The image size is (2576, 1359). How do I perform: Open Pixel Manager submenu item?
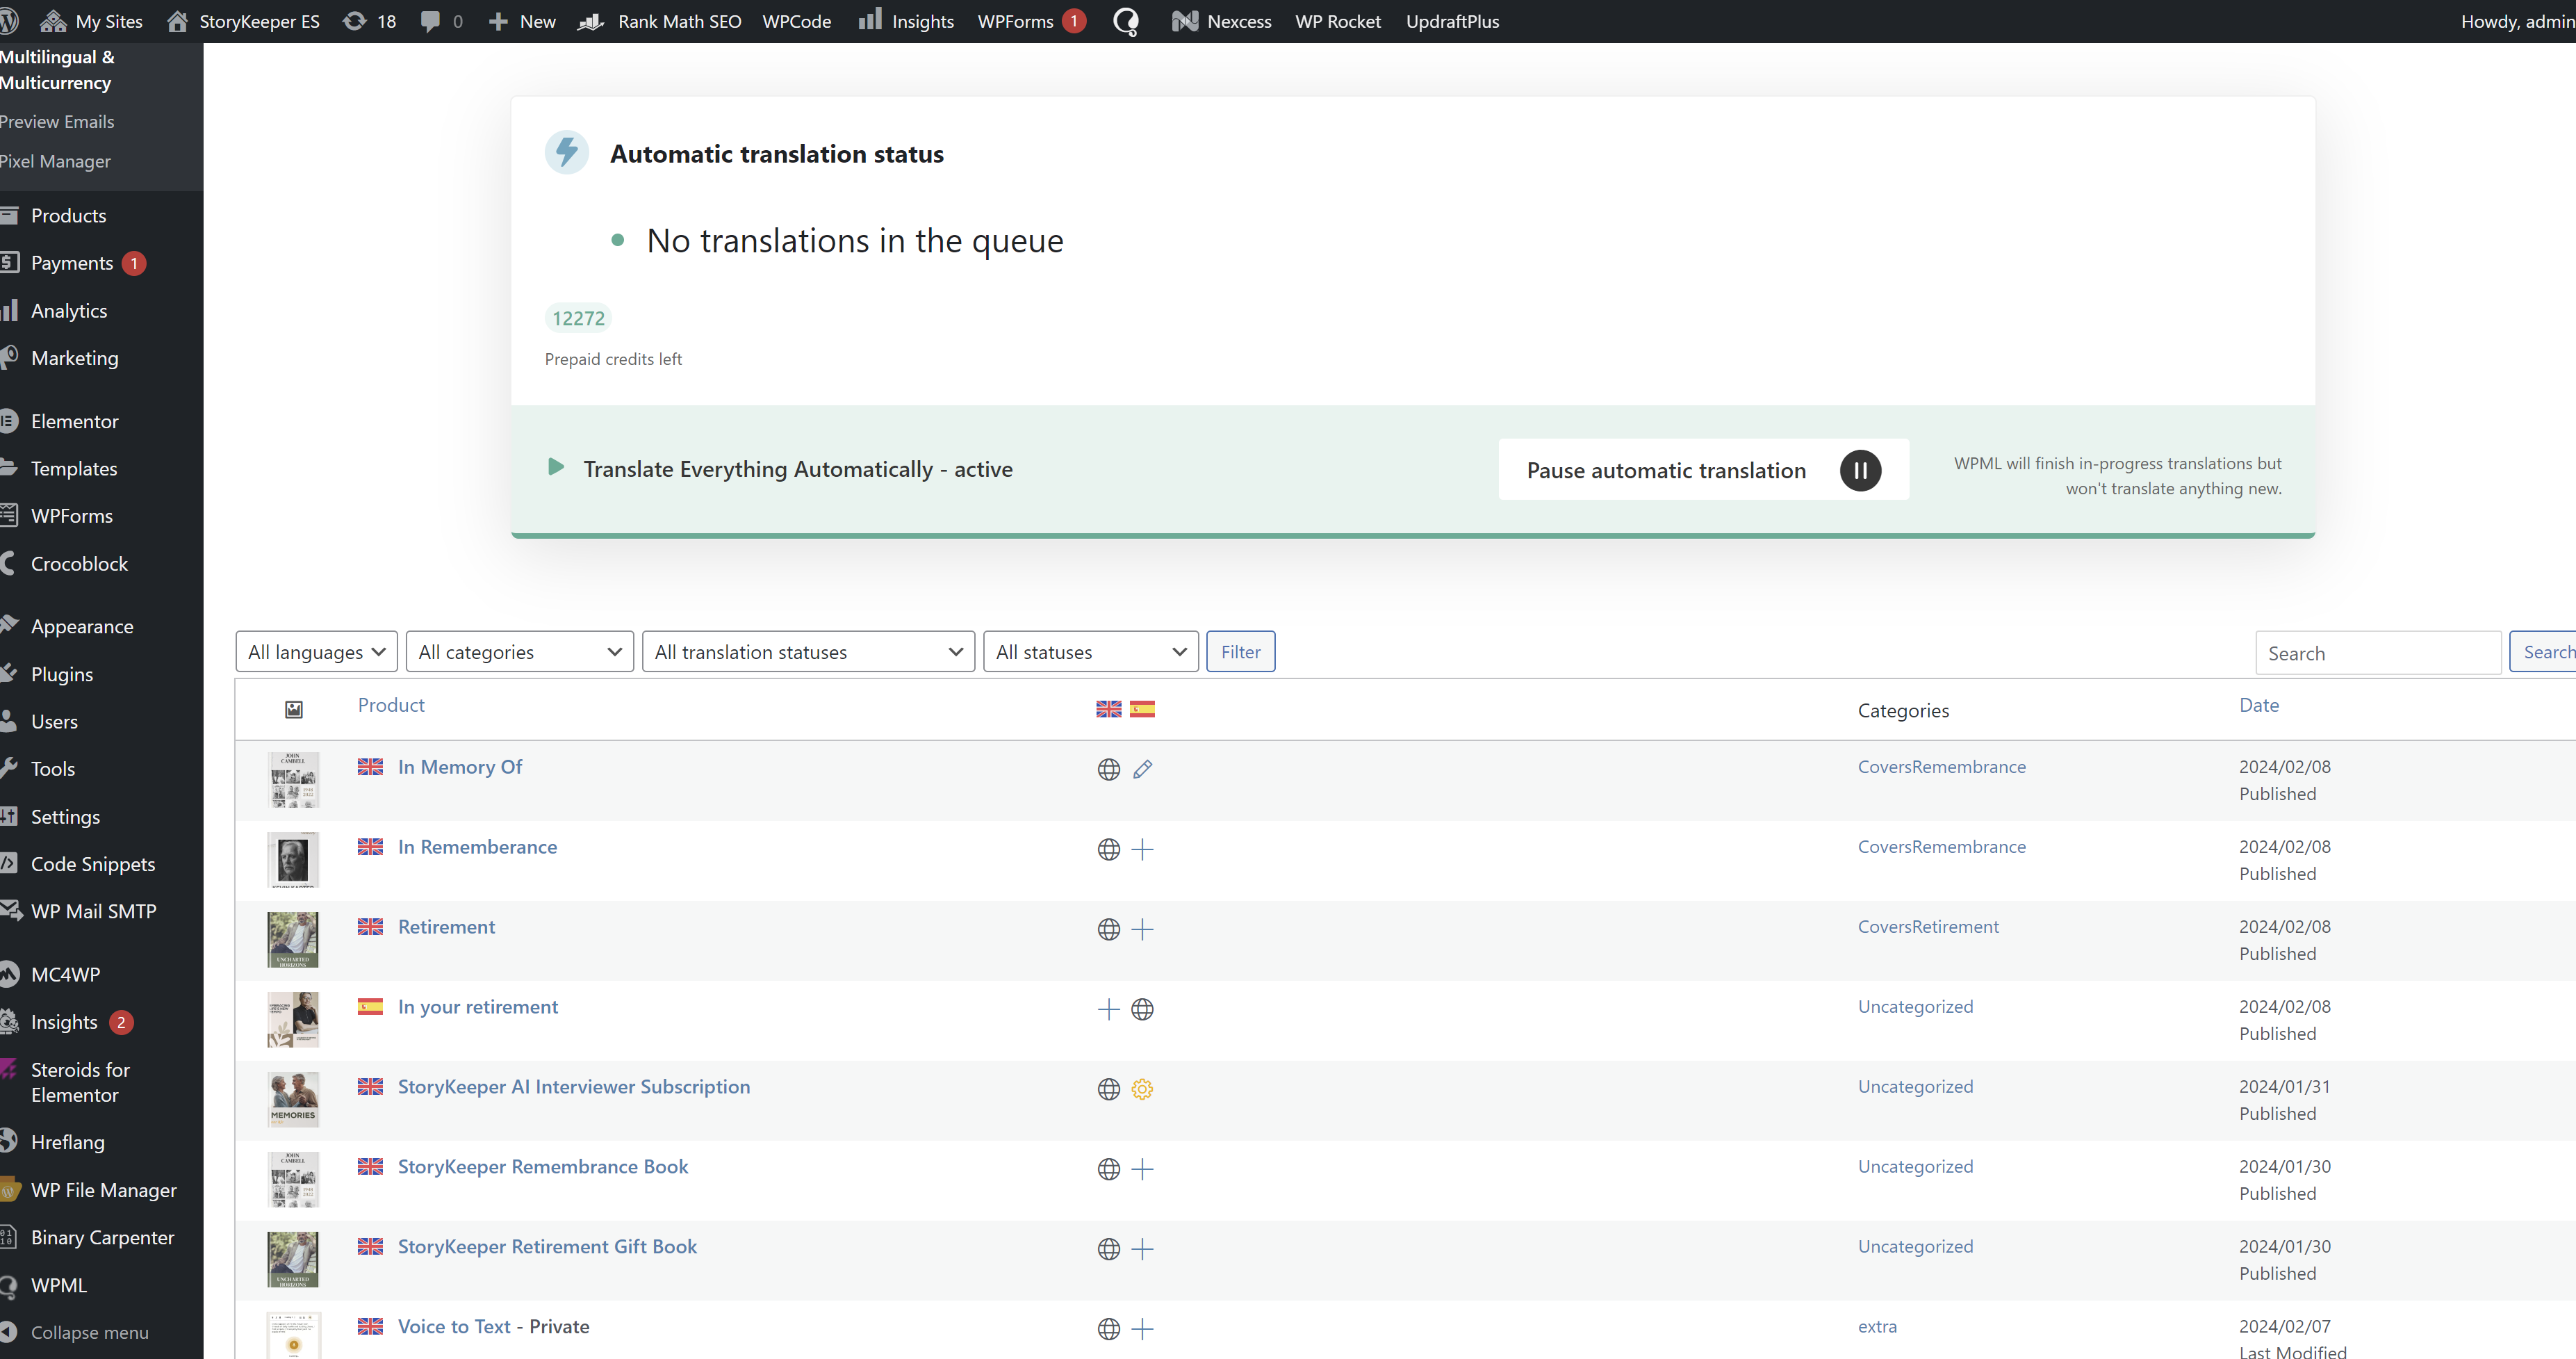tap(55, 161)
